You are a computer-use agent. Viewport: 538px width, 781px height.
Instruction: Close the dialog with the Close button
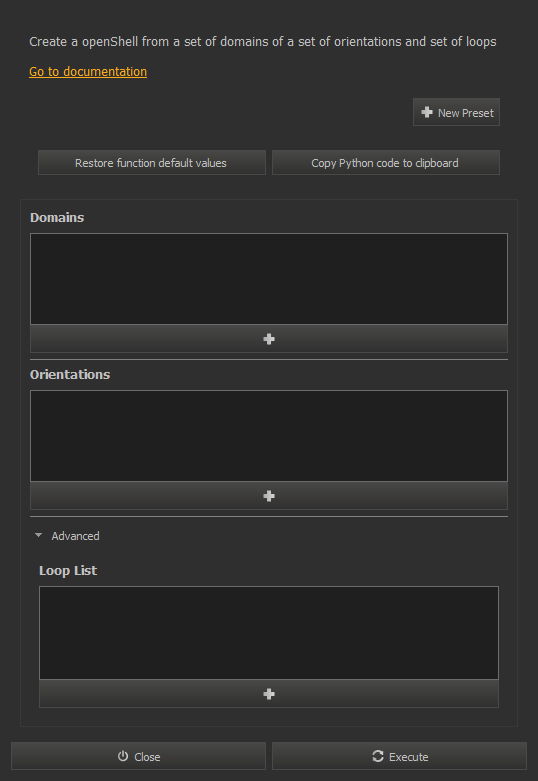pyautogui.click(x=138, y=756)
